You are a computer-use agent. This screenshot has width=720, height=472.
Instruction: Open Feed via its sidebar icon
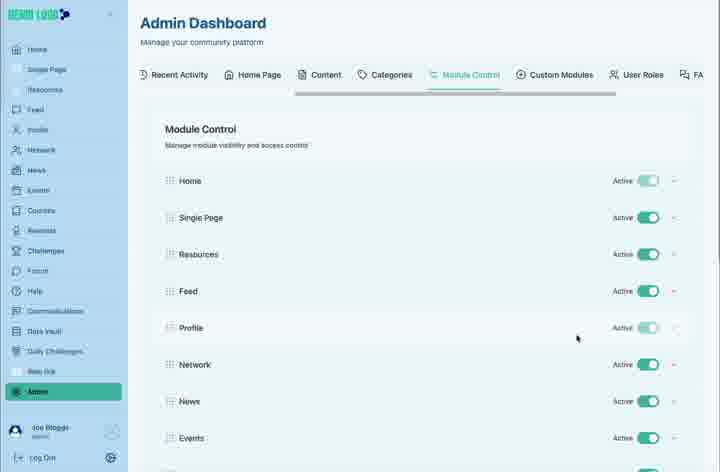pyautogui.click(x=17, y=109)
